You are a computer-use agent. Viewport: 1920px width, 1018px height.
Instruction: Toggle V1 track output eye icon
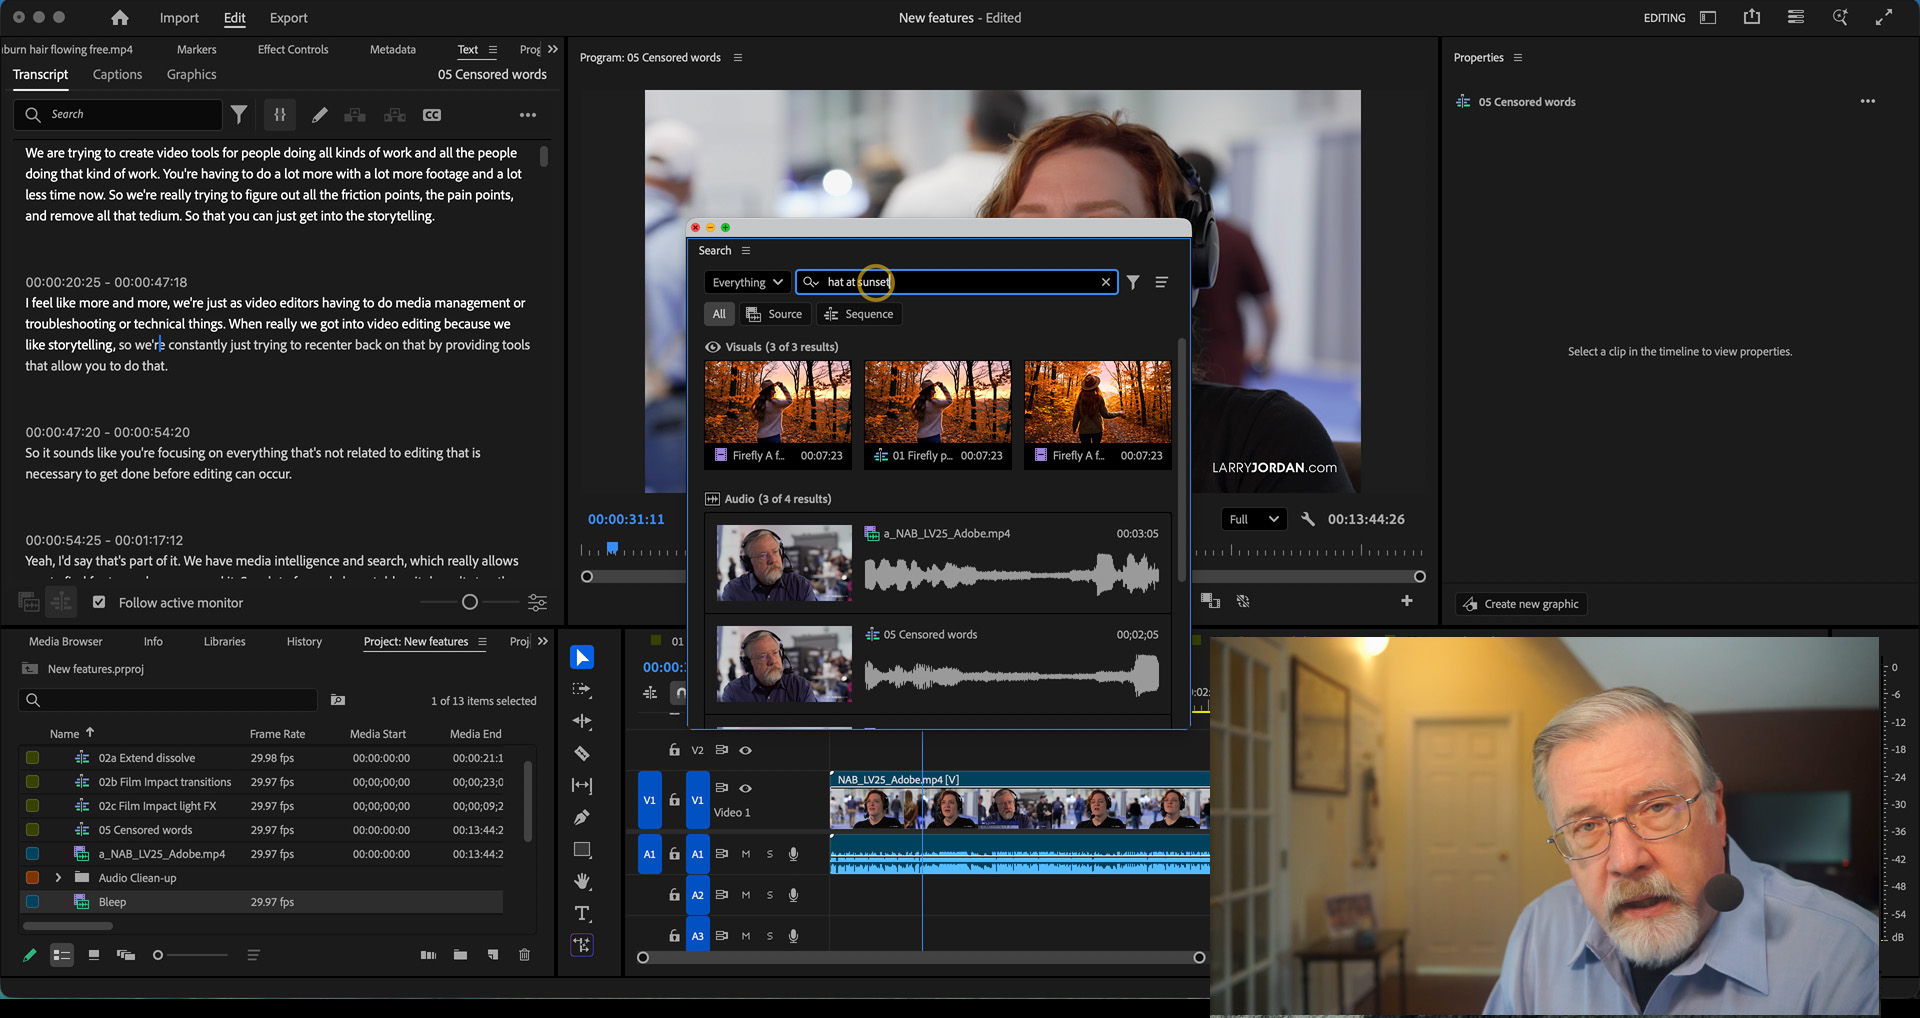click(745, 788)
